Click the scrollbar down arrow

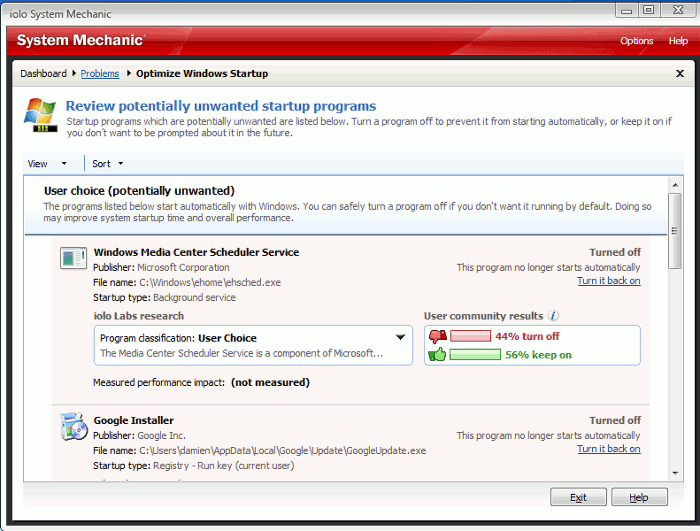675,473
